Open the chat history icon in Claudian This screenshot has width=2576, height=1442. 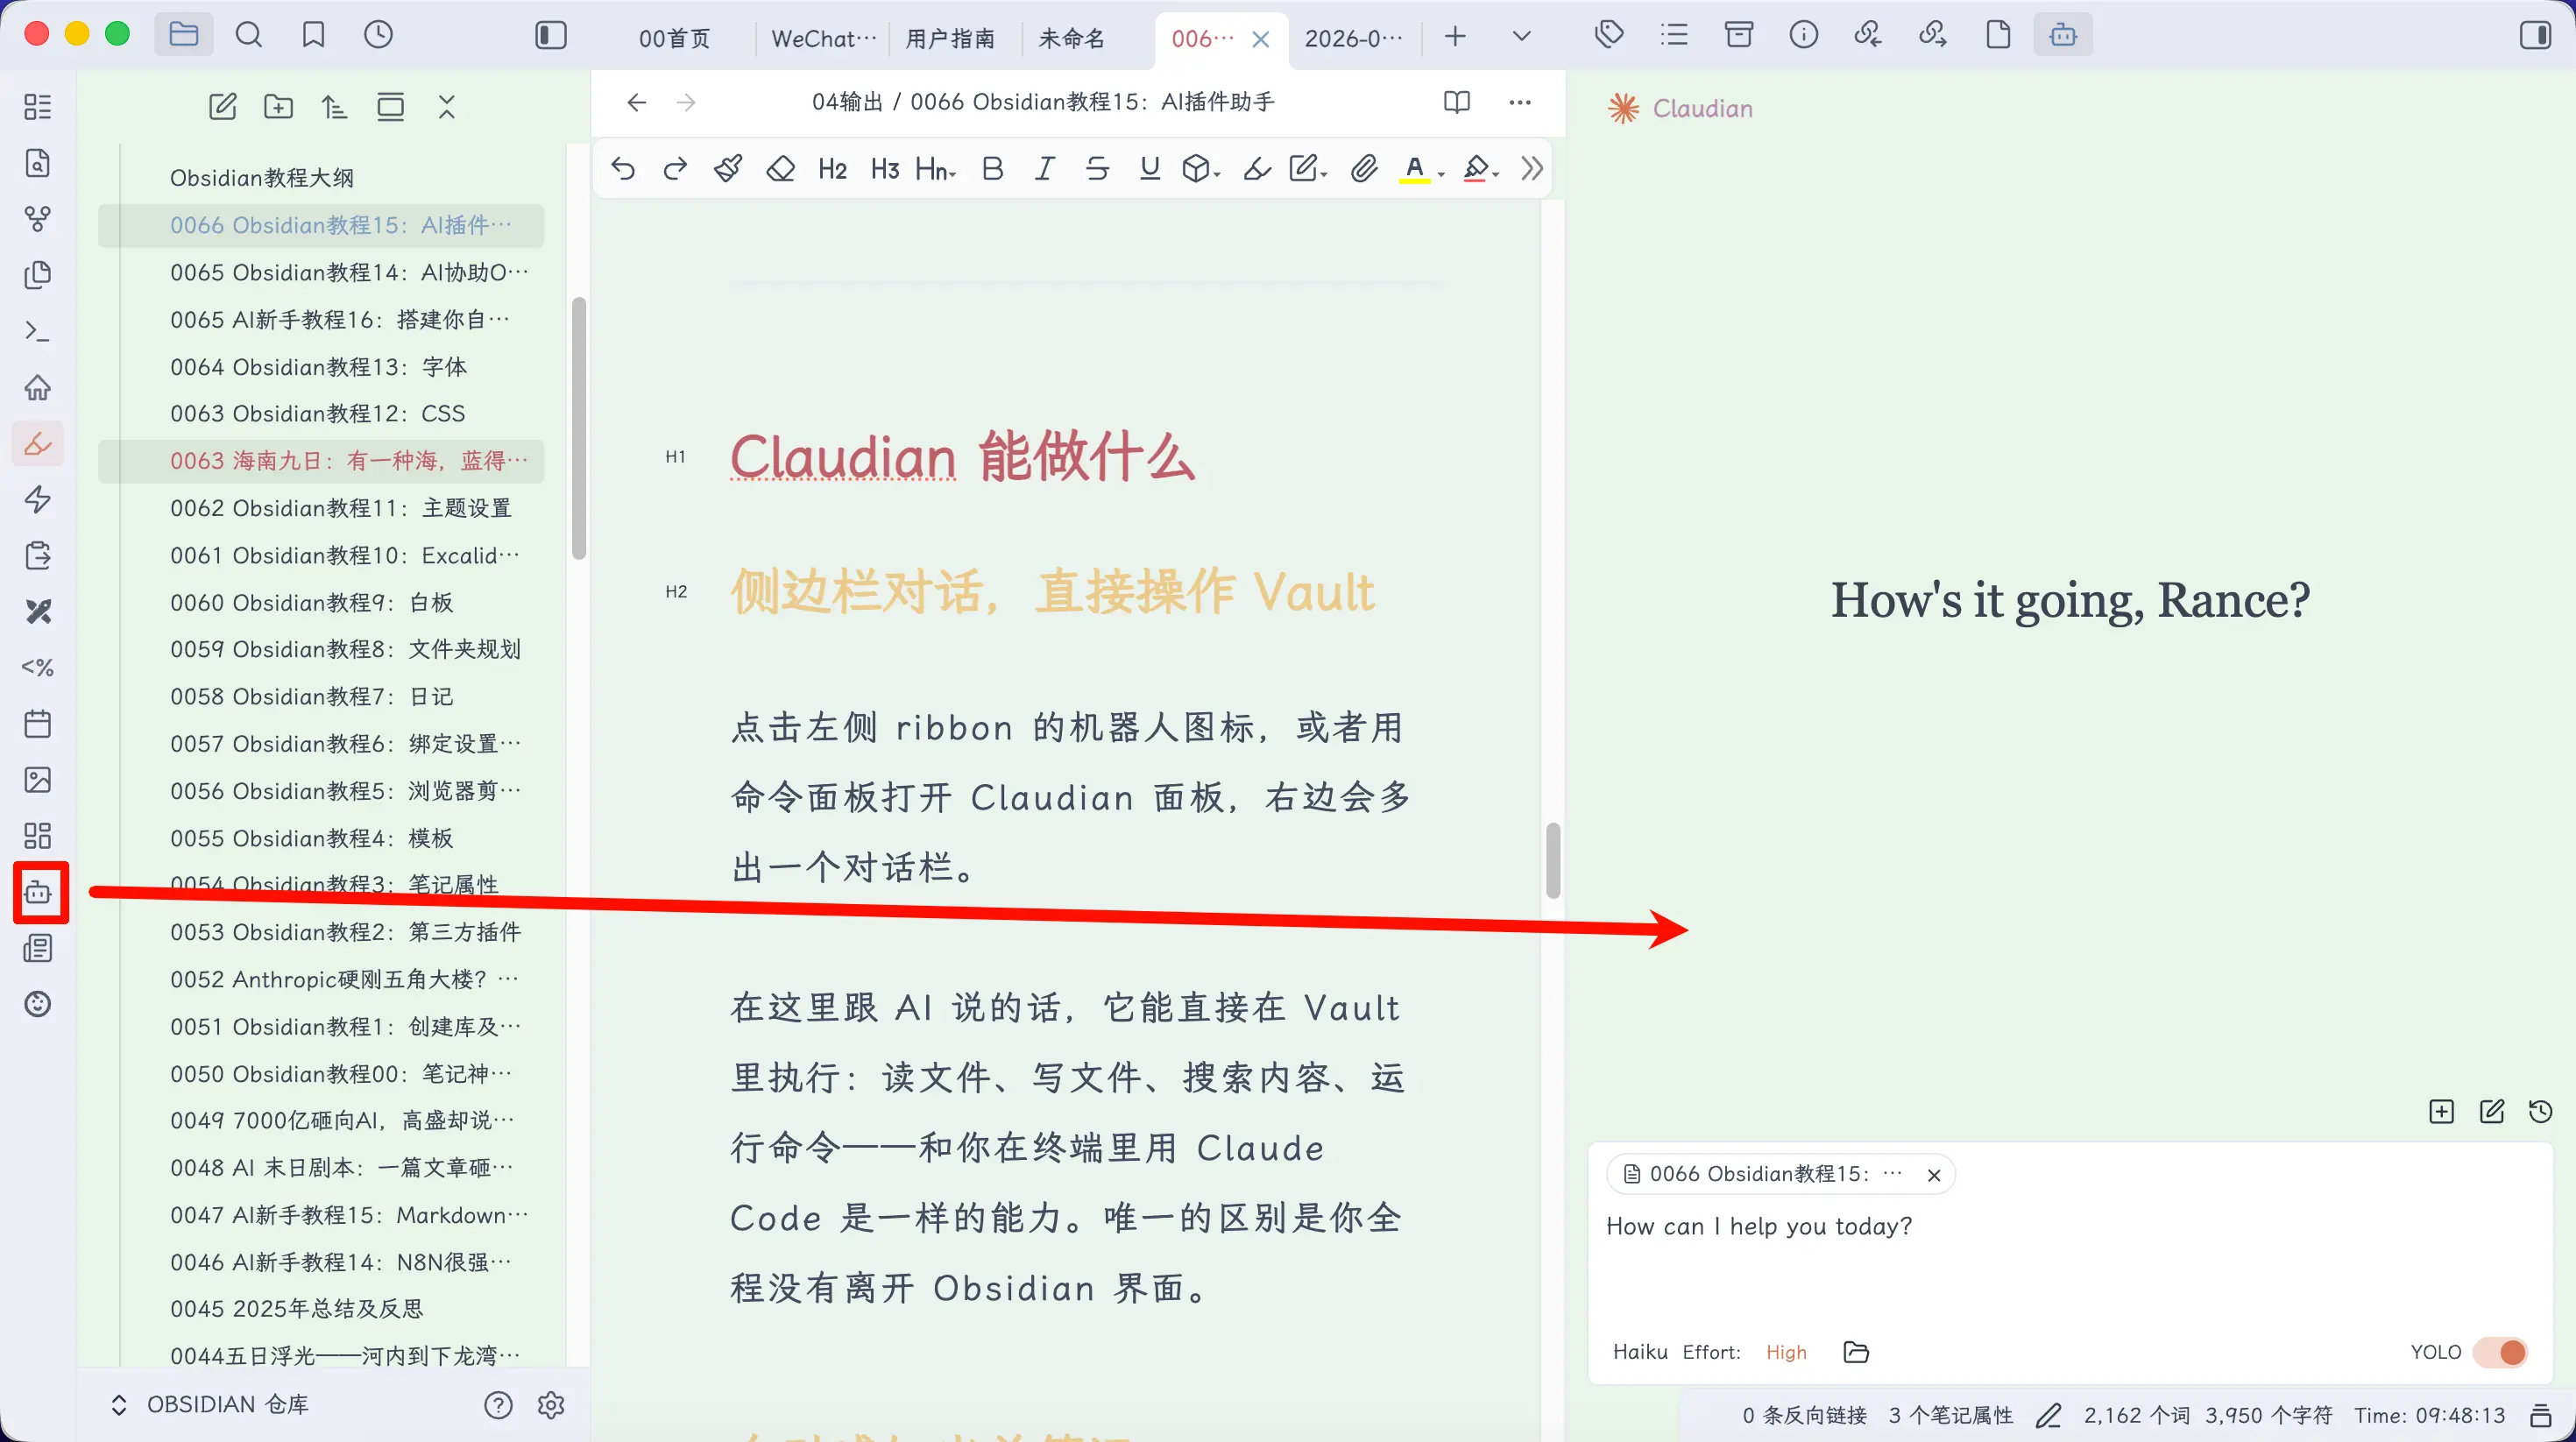tap(2540, 1111)
